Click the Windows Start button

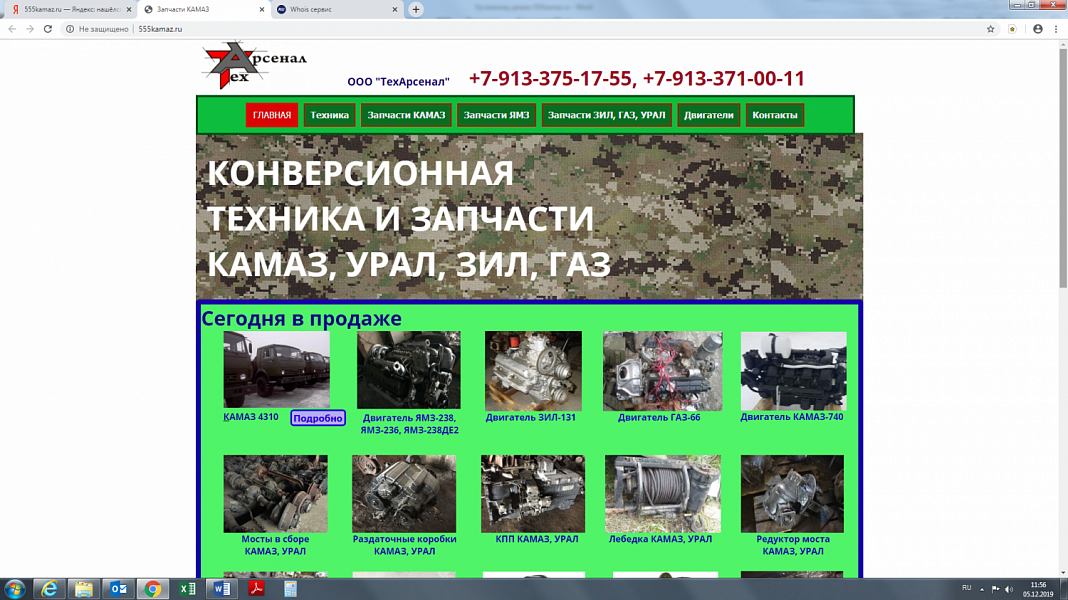point(15,588)
